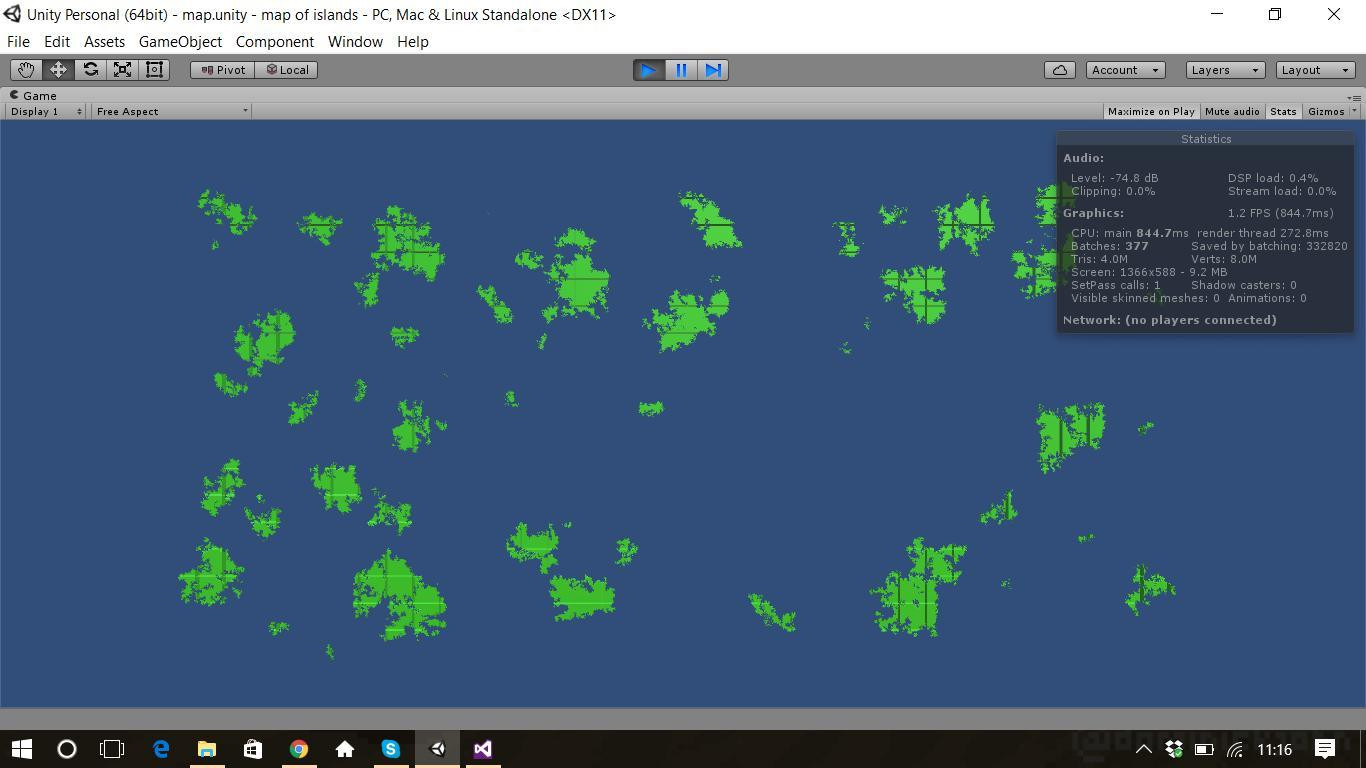Image resolution: width=1366 pixels, height=768 pixels.
Task: Open the Component menu
Action: (x=275, y=42)
